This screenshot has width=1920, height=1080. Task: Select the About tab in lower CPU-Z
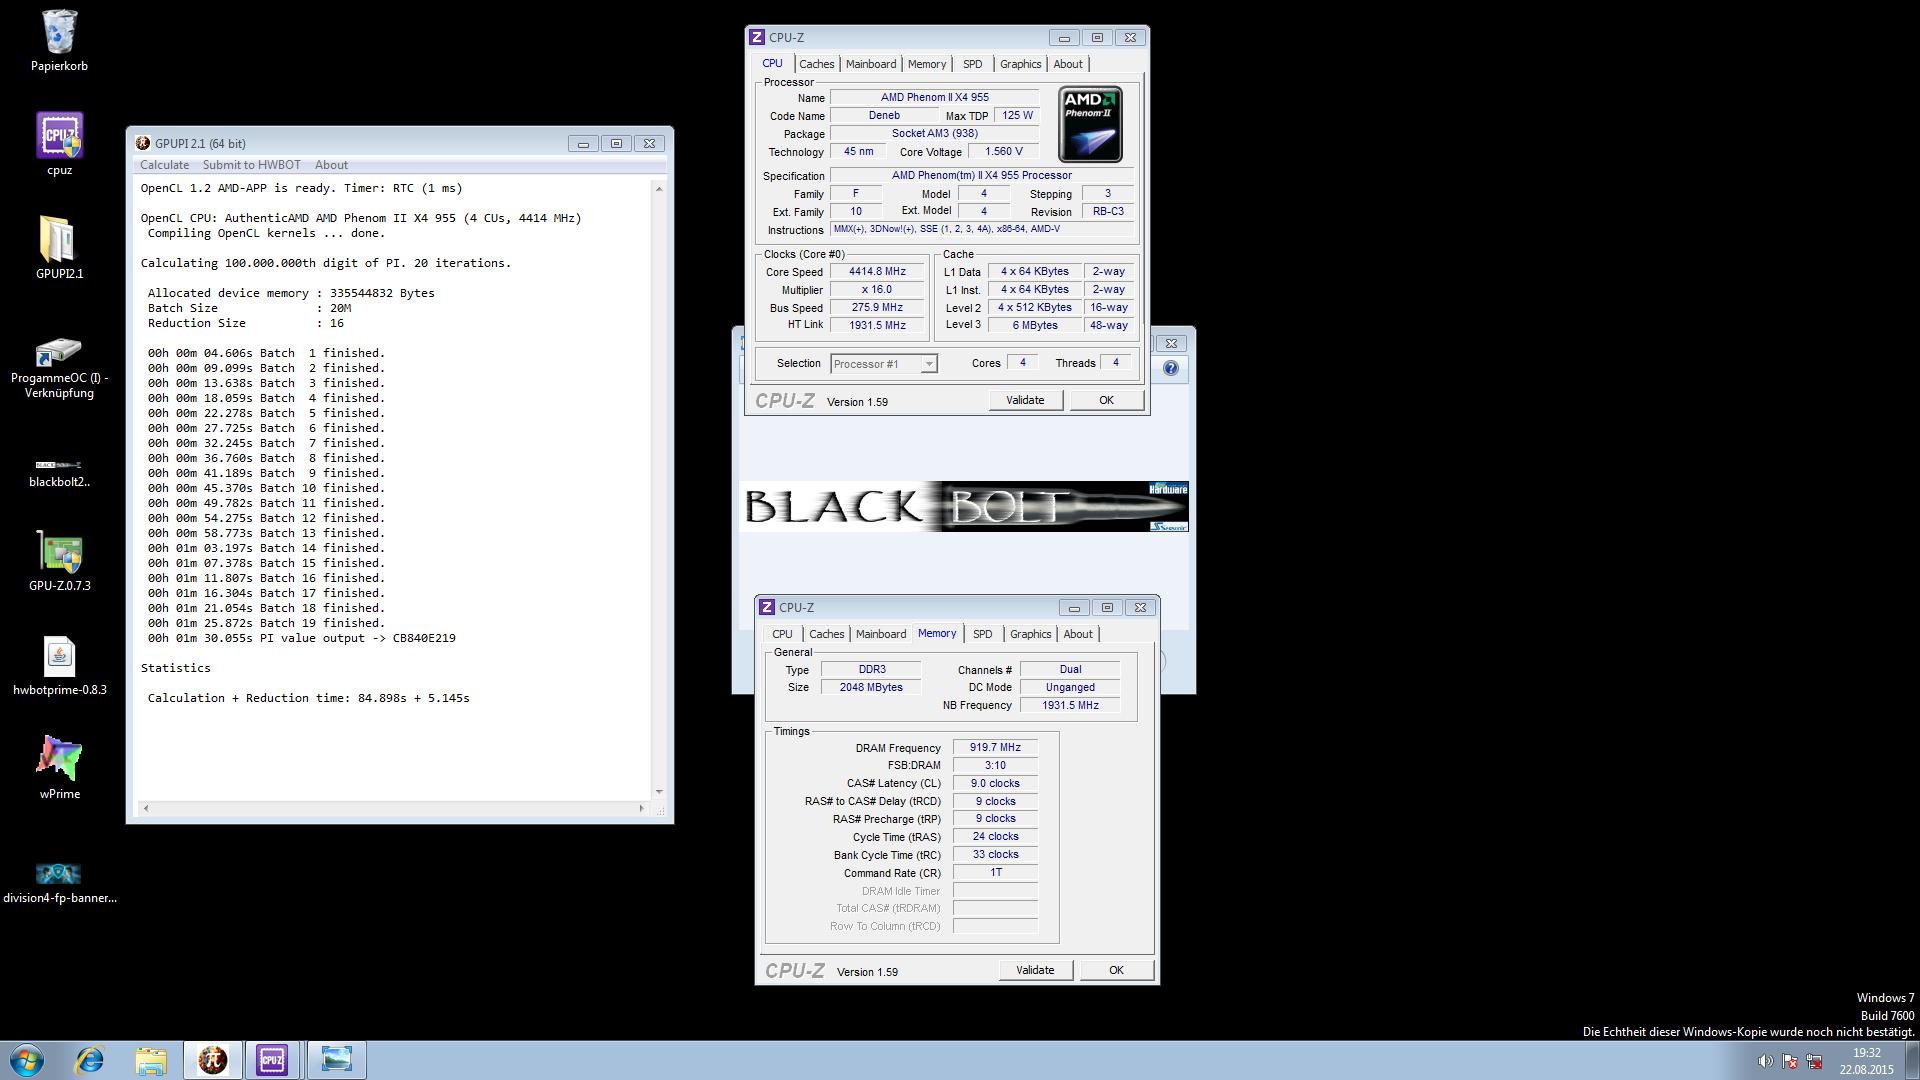pos(1078,634)
